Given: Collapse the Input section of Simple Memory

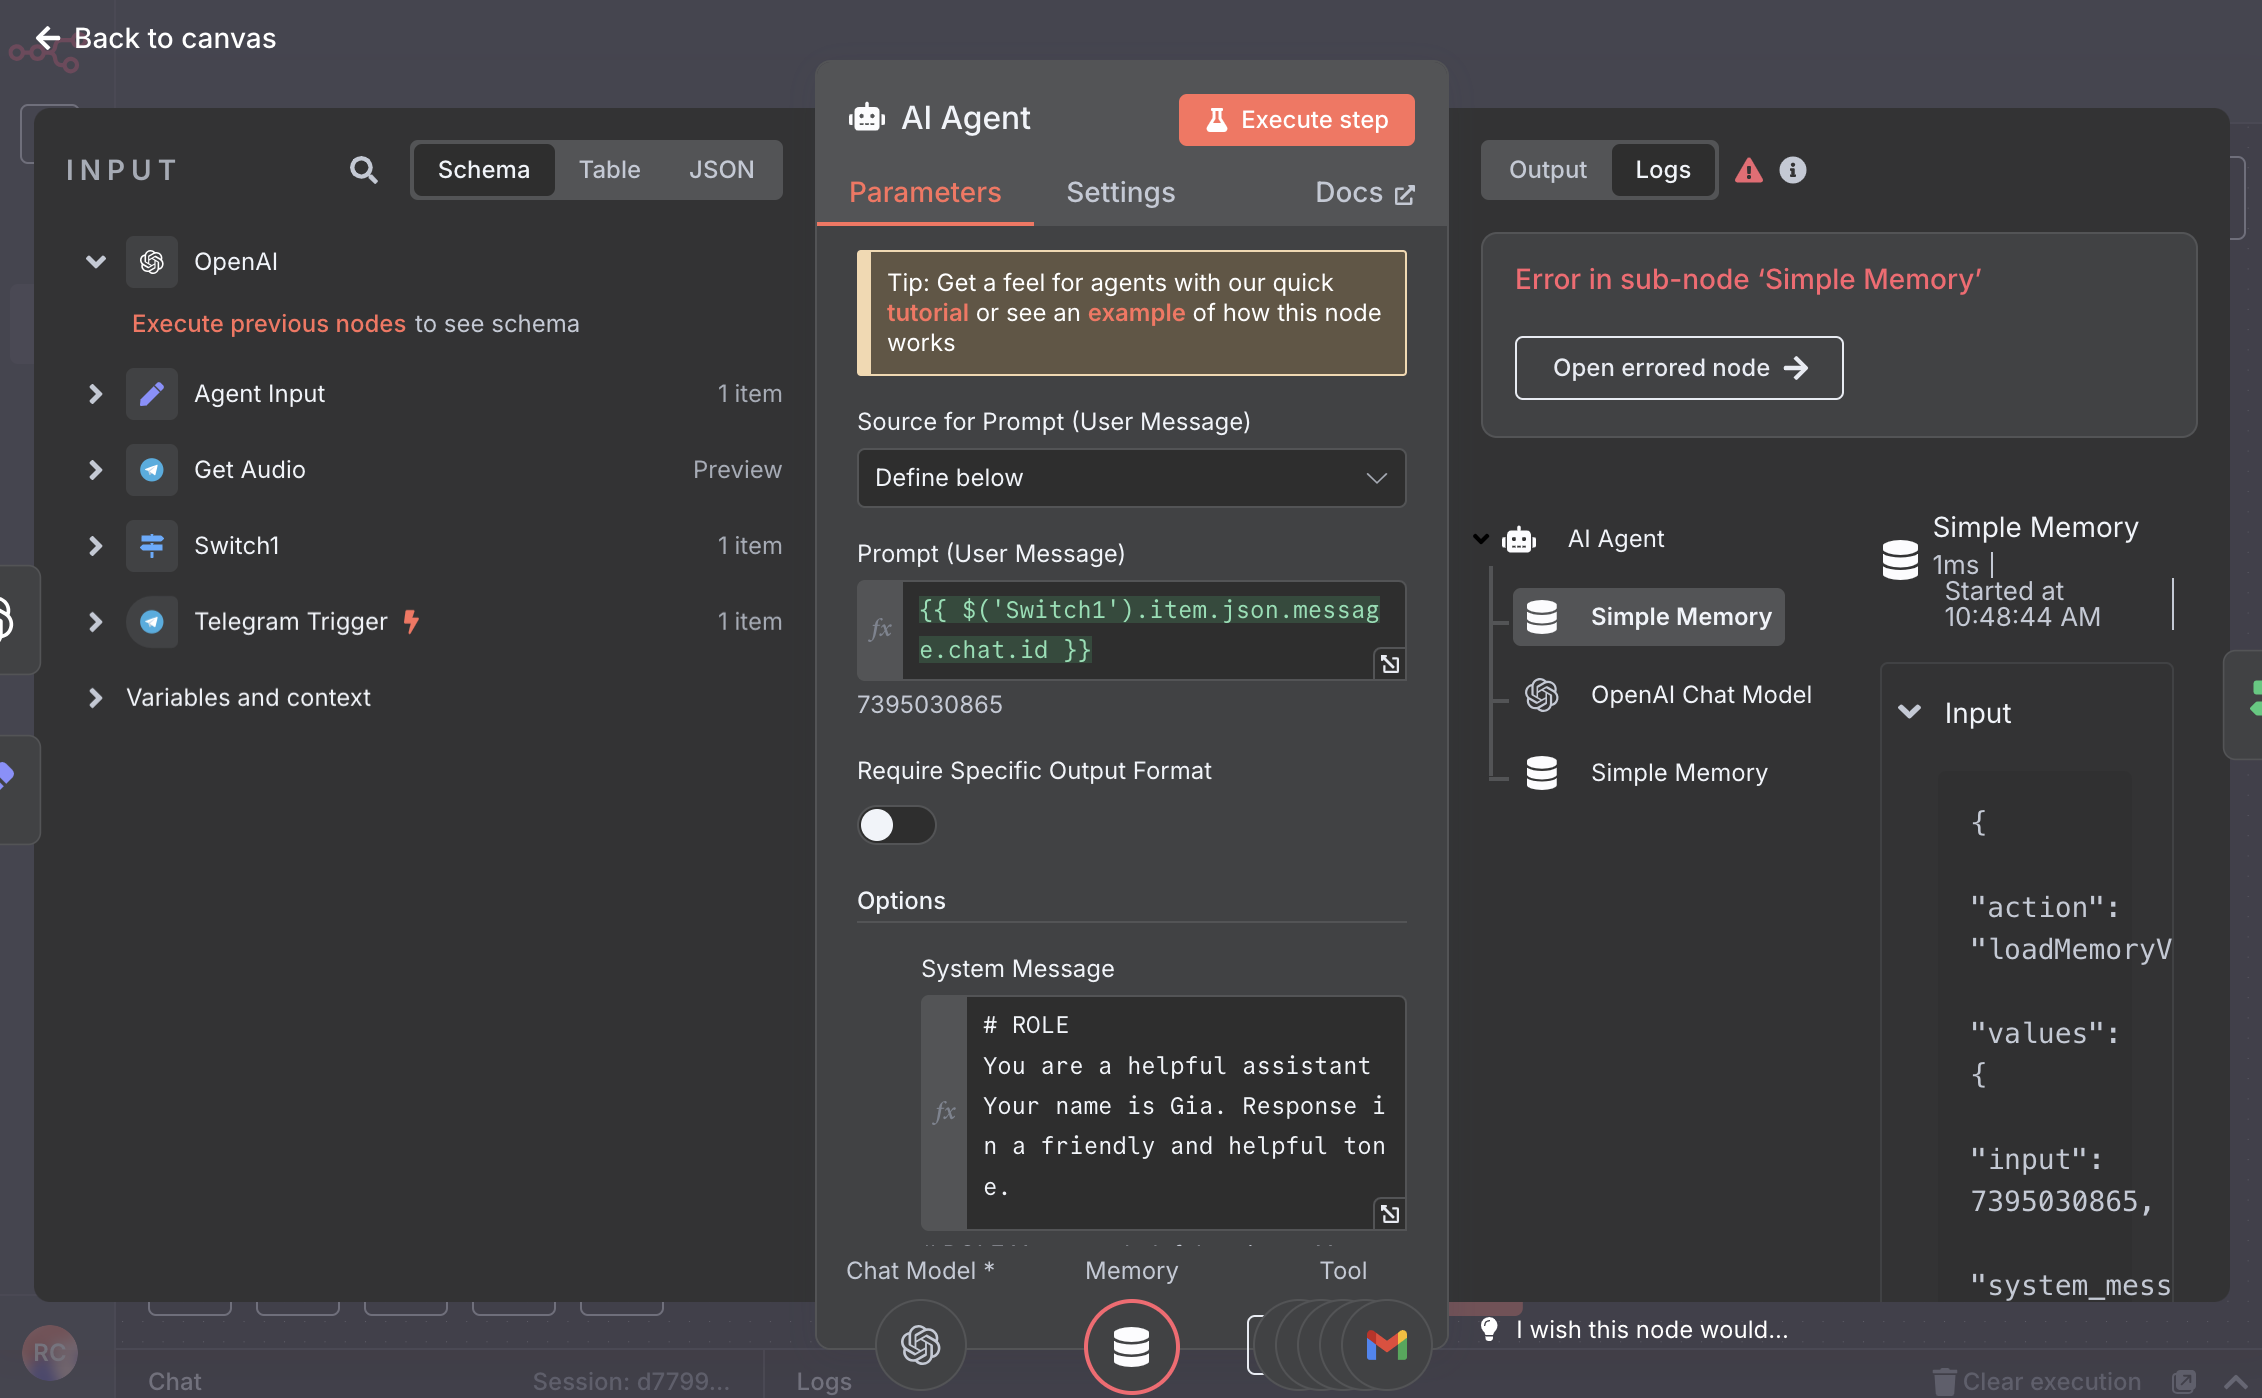Looking at the screenshot, I should (x=1909, y=713).
